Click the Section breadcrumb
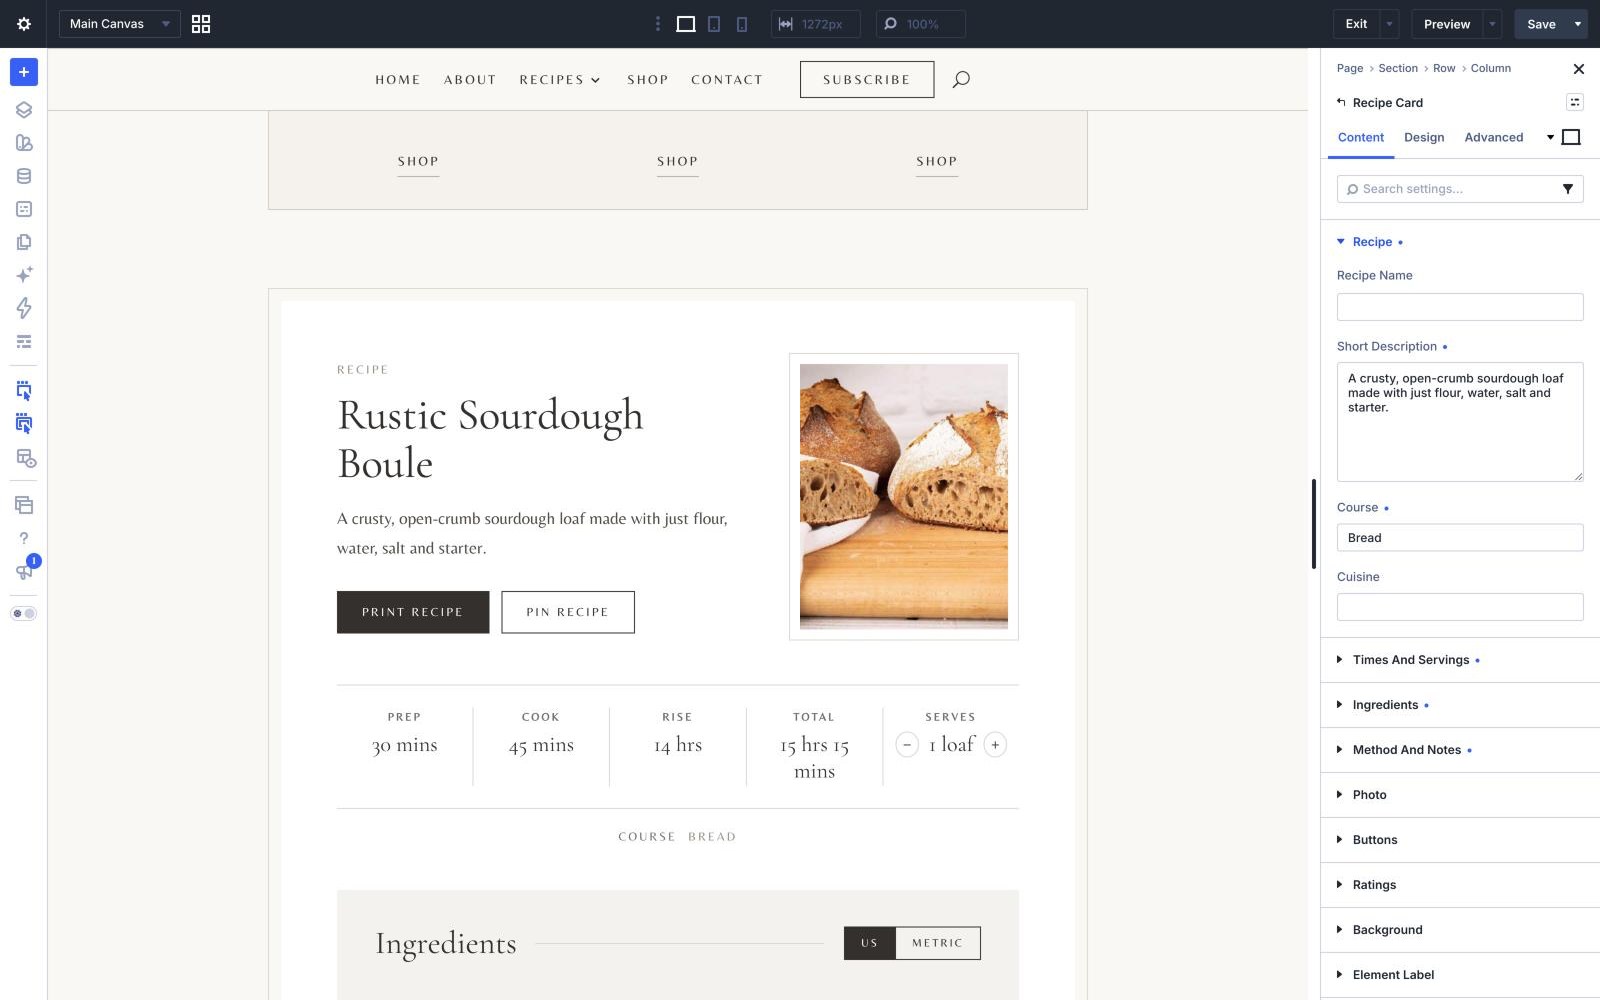The height and width of the screenshot is (1000, 1600). point(1398,68)
